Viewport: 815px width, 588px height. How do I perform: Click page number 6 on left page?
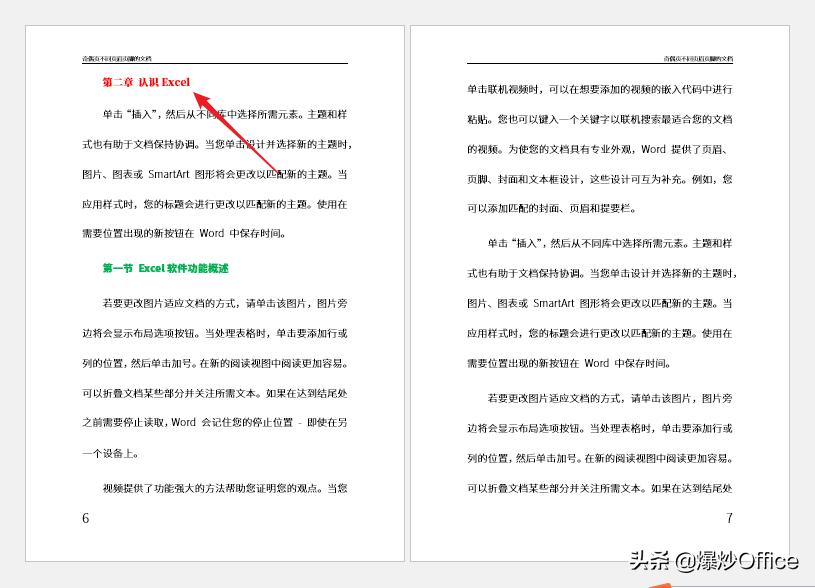point(85,519)
